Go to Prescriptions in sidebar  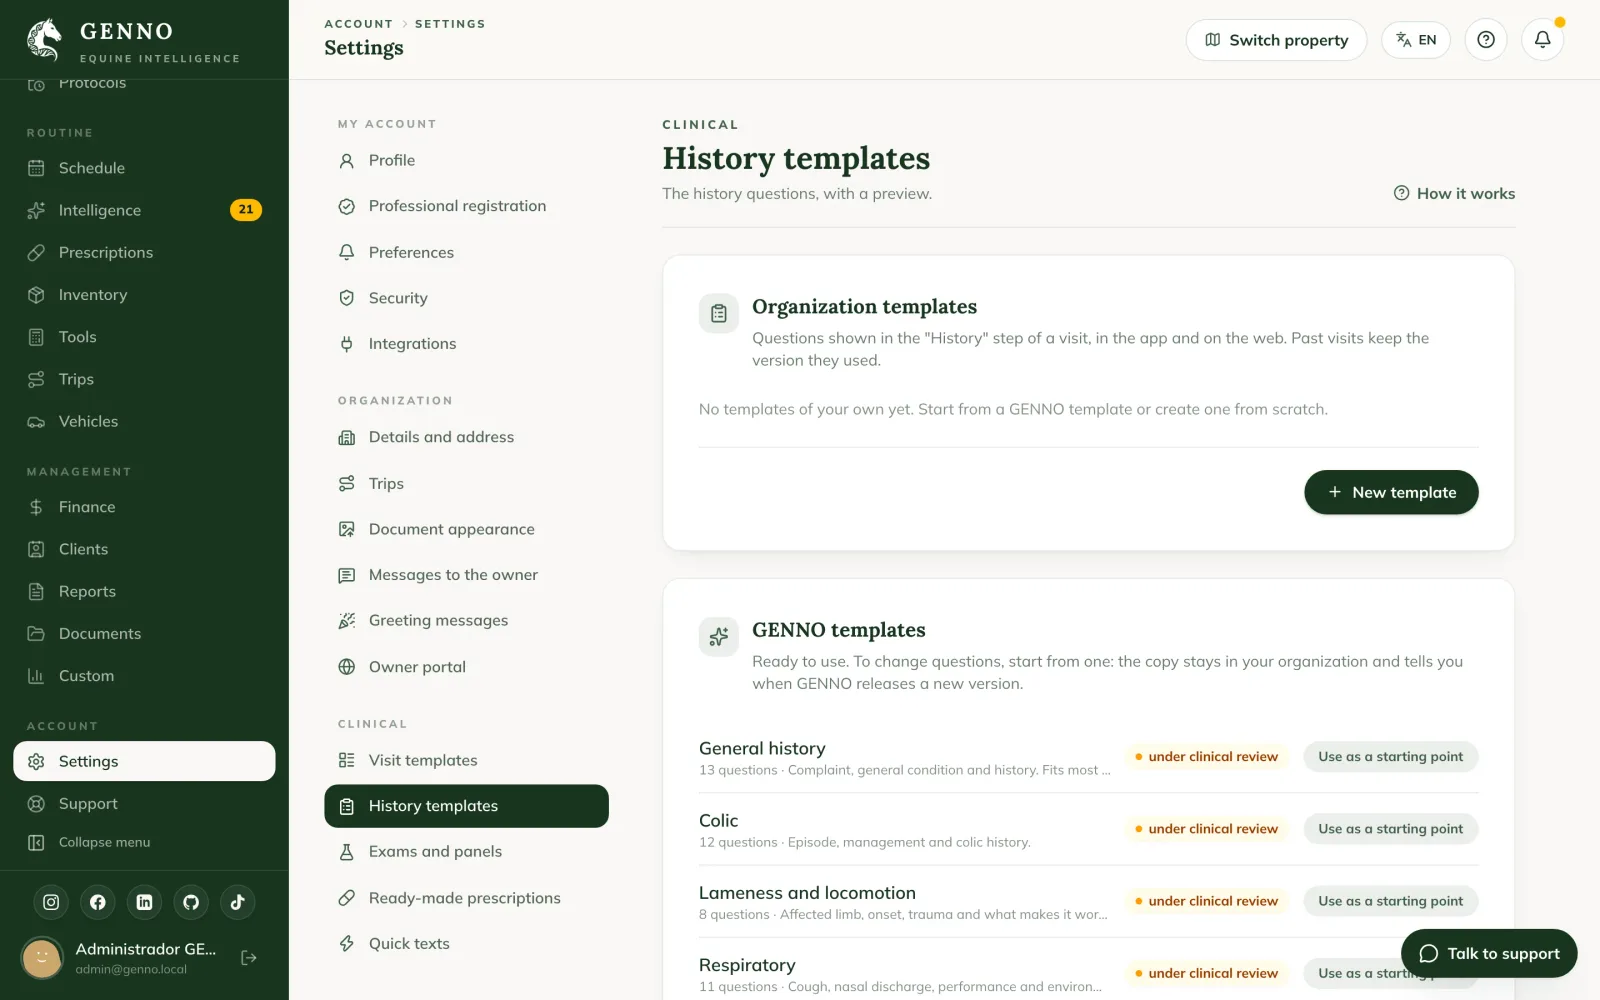point(144,252)
